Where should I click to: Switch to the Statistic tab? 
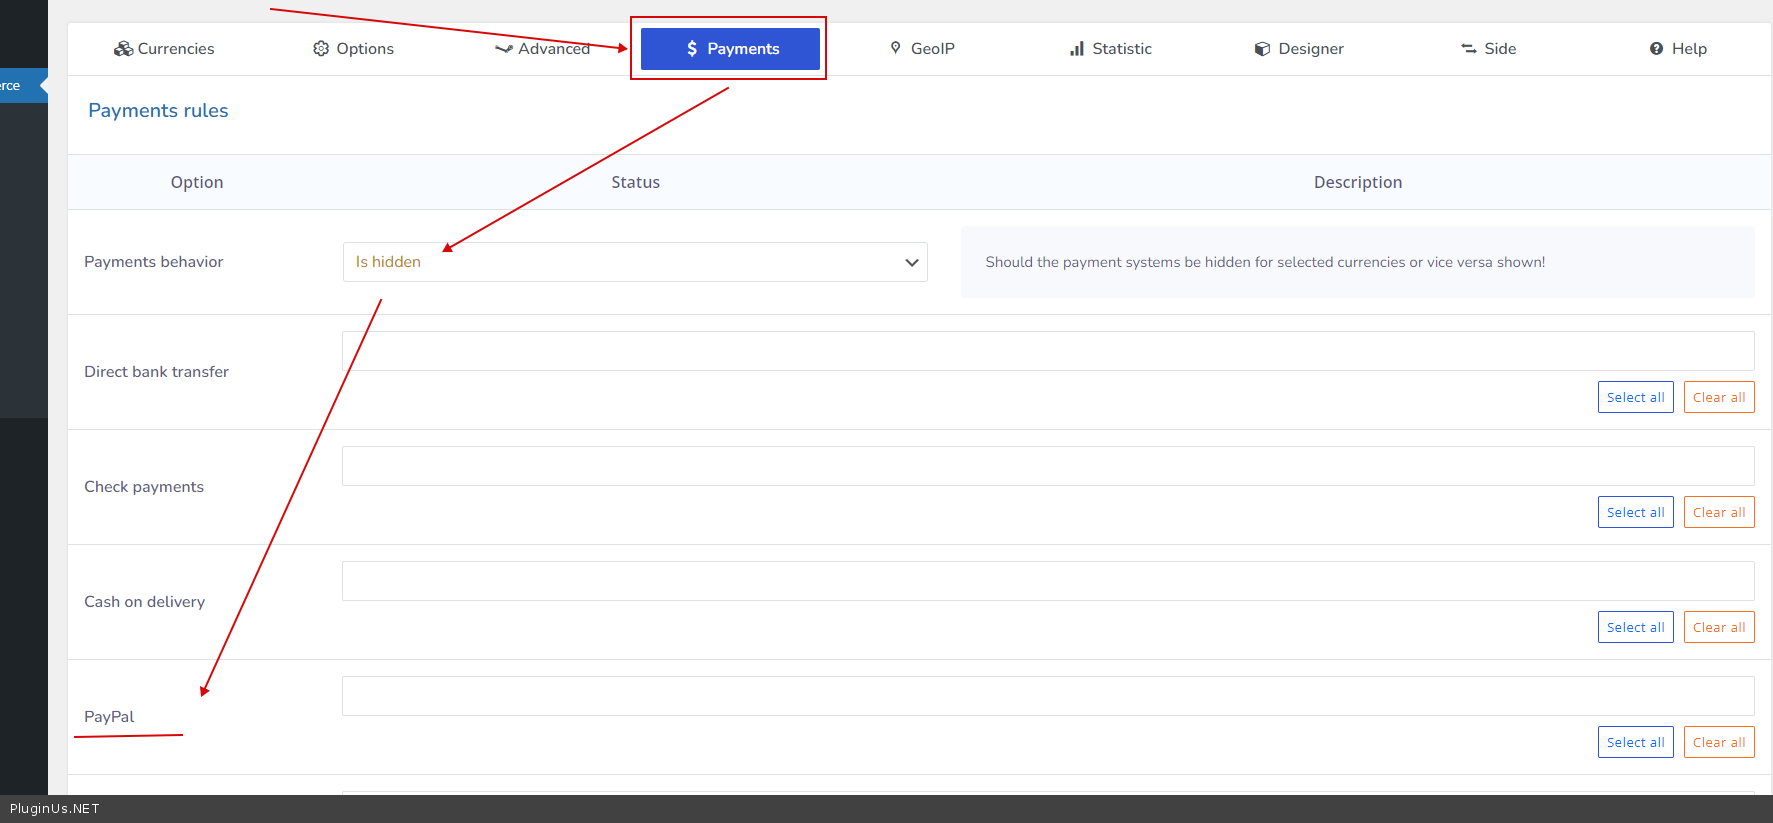coord(1121,49)
